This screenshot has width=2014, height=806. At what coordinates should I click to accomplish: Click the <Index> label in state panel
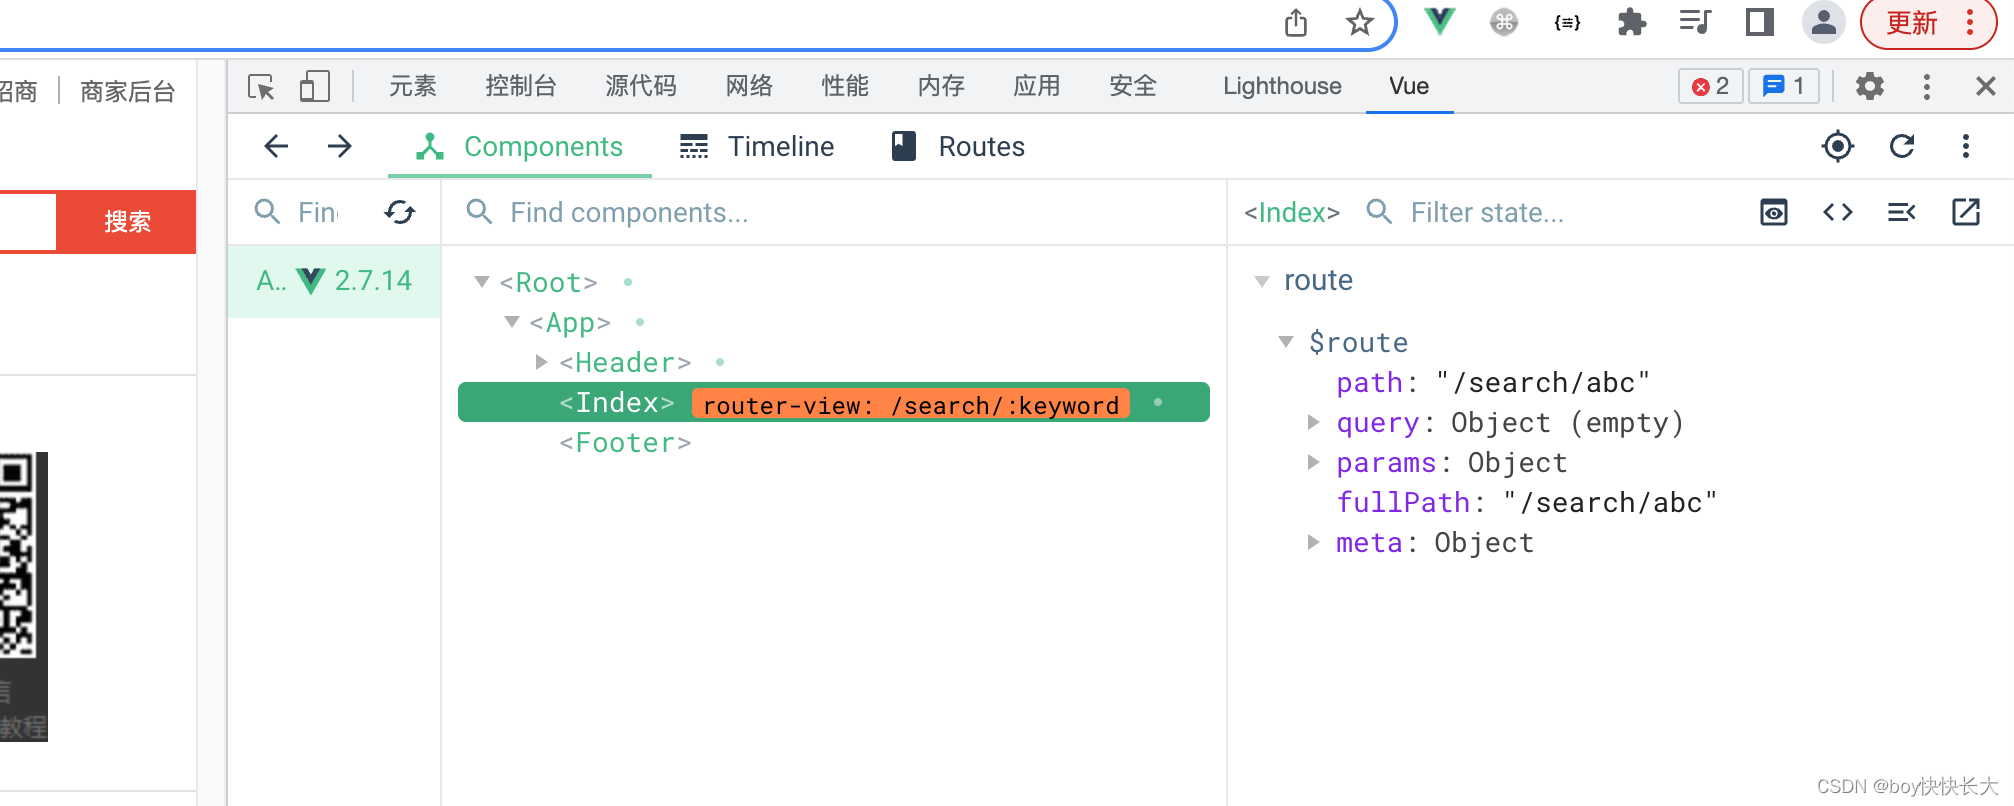1291,212
